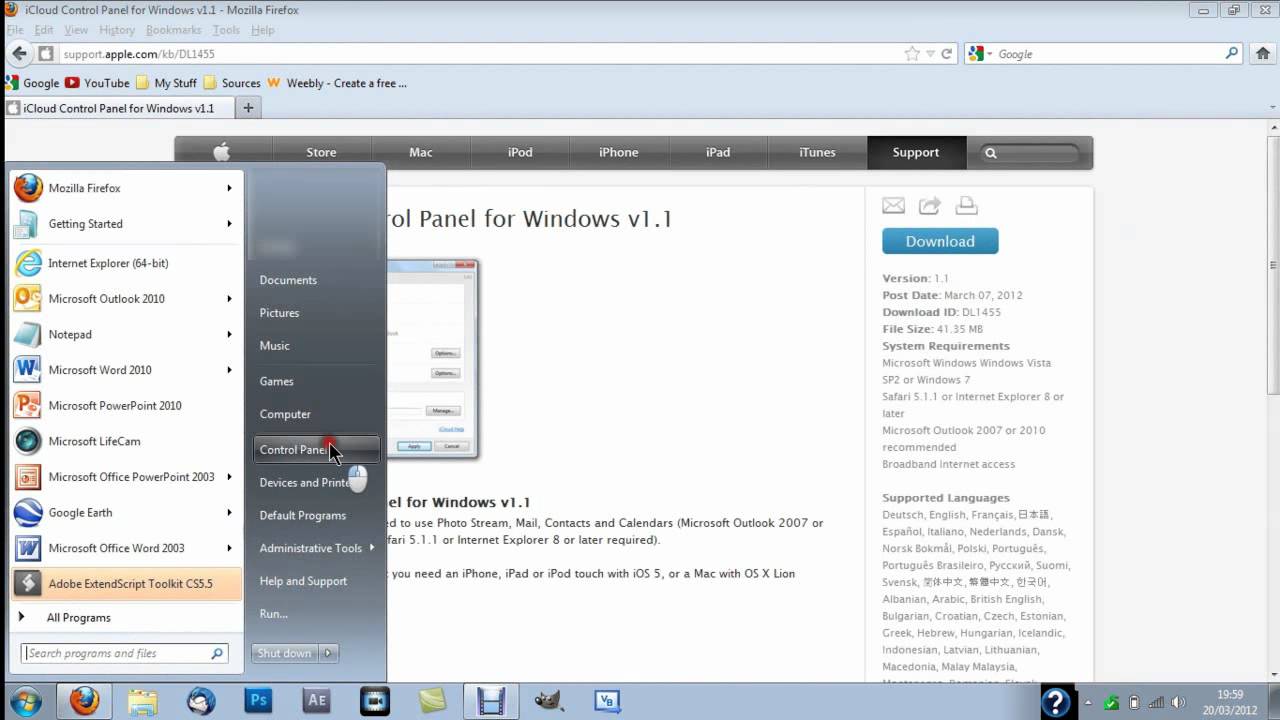1280x720 pixels.
Task: Click the address bar showing support.apple.com
Action: pyautogui.click(x=478, y=54)
